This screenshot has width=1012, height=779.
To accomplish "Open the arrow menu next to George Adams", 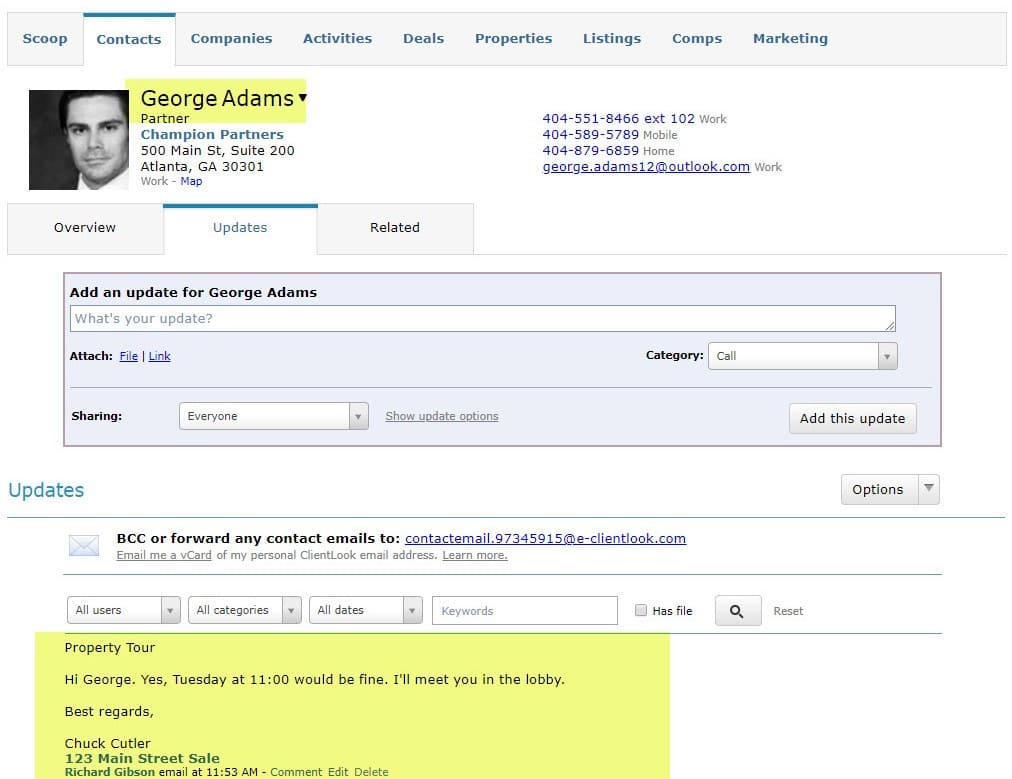I will tap(302, 97).
